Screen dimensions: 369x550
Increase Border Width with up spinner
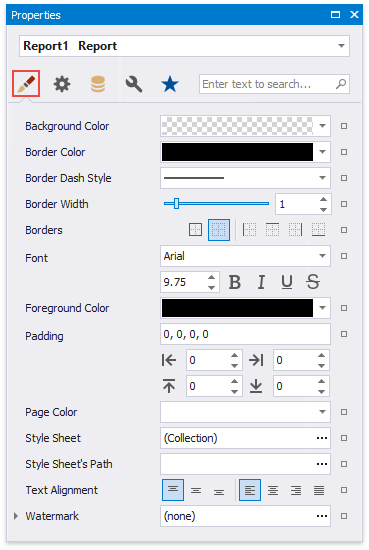[323, 199]
